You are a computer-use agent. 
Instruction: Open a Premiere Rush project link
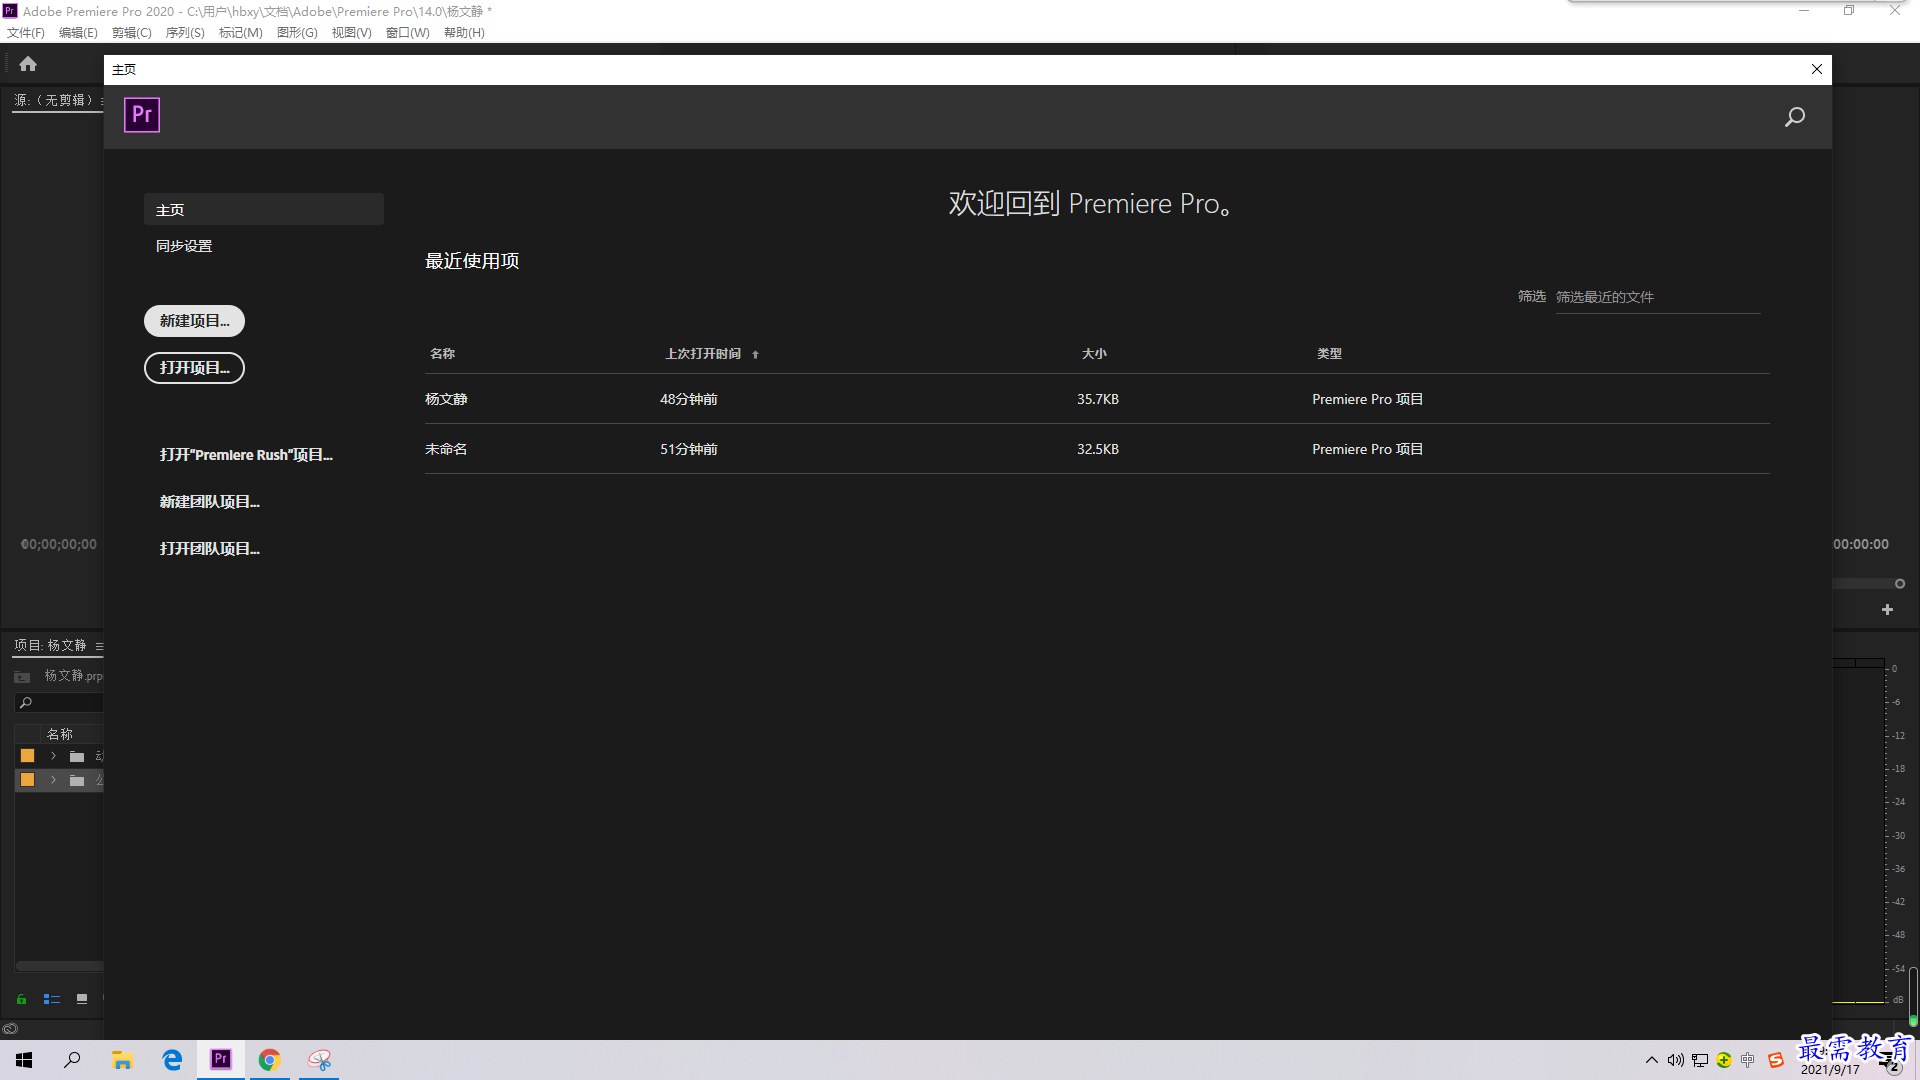coord(246,455)
